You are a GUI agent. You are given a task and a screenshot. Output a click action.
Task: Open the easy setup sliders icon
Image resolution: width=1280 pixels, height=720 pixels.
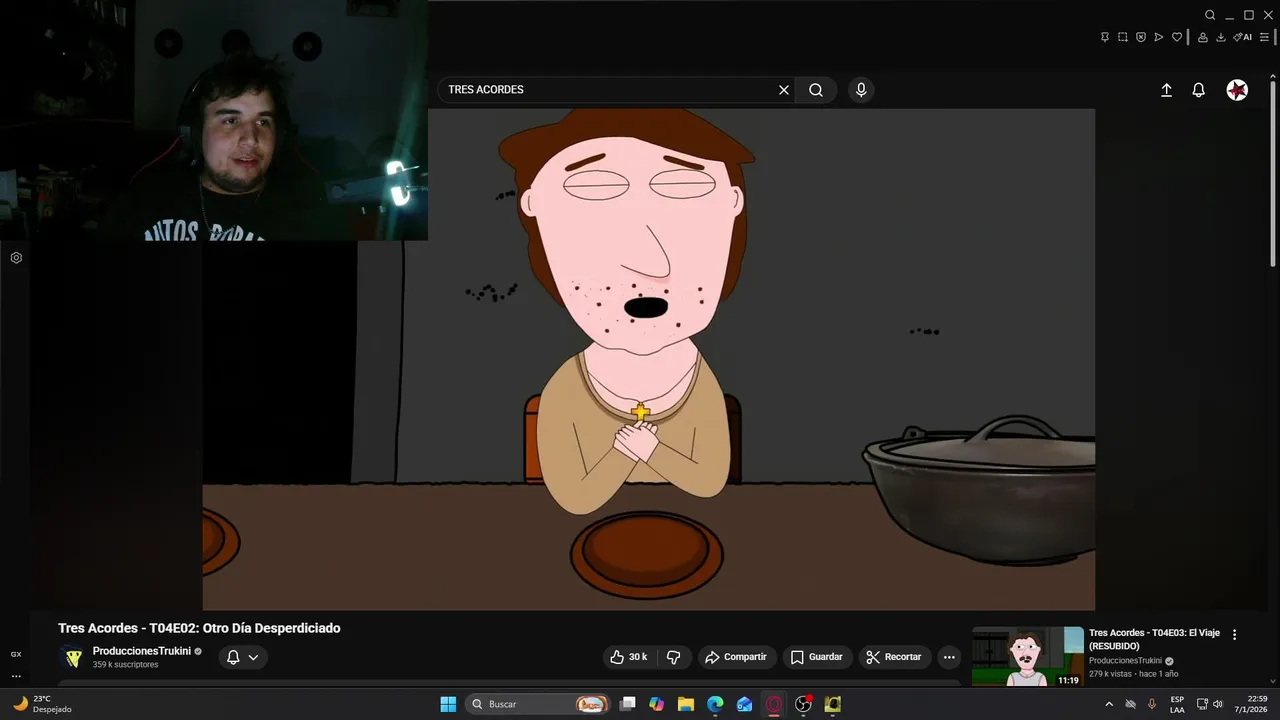click(1264, 37)
